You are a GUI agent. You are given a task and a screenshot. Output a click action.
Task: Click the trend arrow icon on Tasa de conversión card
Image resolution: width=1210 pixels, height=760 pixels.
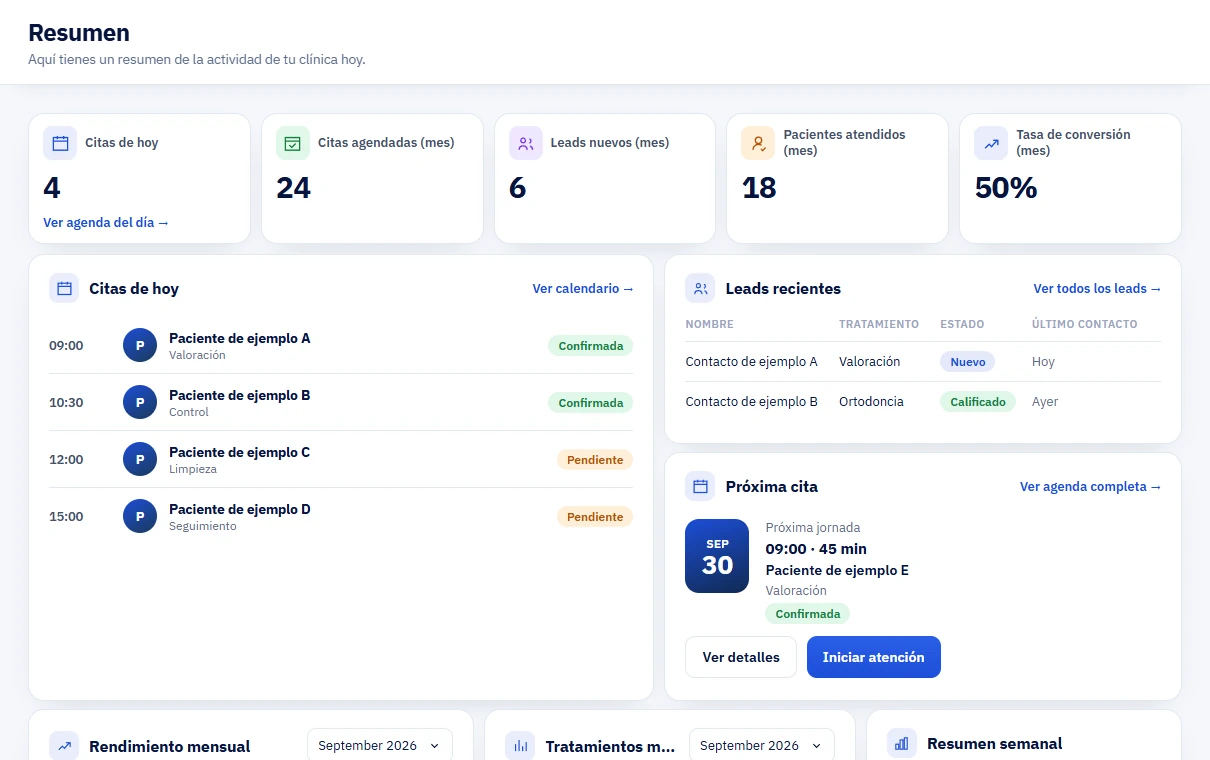(991, 143)
